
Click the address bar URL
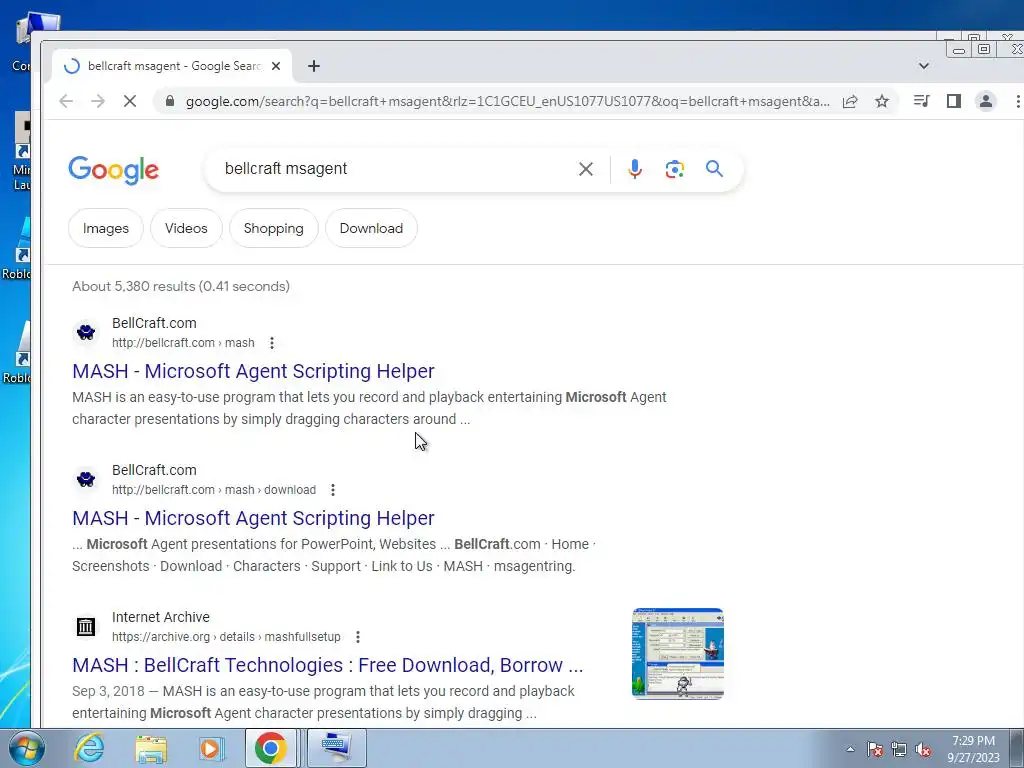507,101
